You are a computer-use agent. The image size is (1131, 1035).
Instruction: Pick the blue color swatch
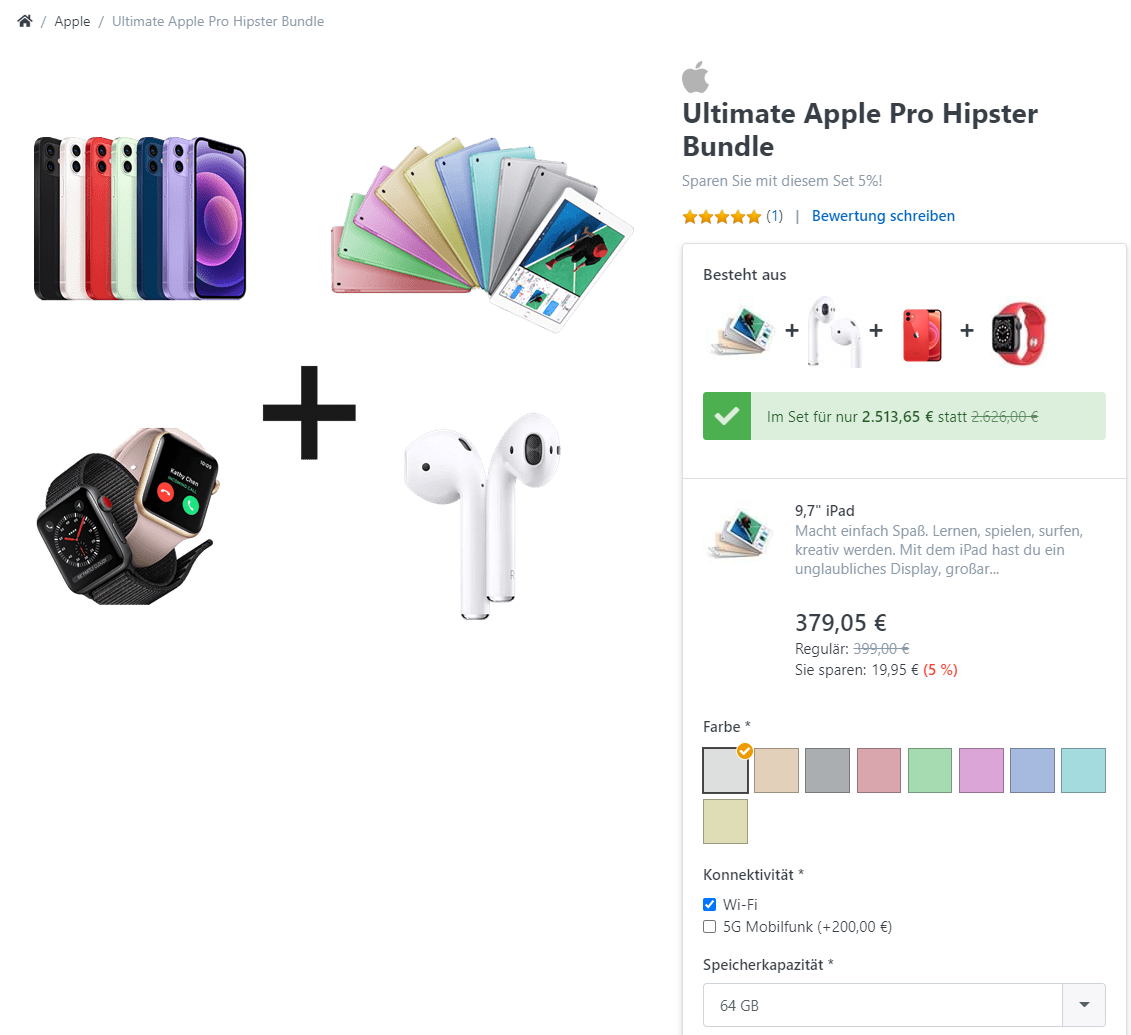[1032, 770]
